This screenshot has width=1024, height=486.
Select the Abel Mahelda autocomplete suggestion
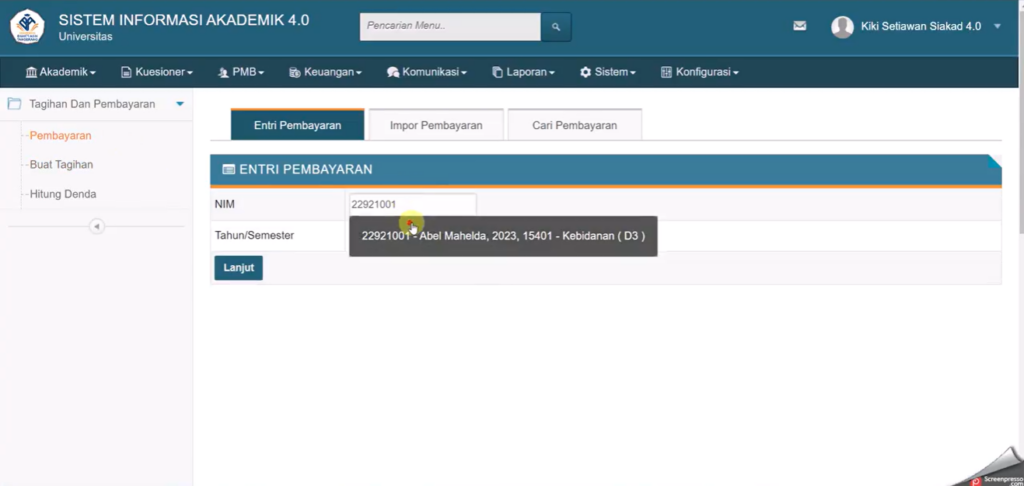(502, 236)
